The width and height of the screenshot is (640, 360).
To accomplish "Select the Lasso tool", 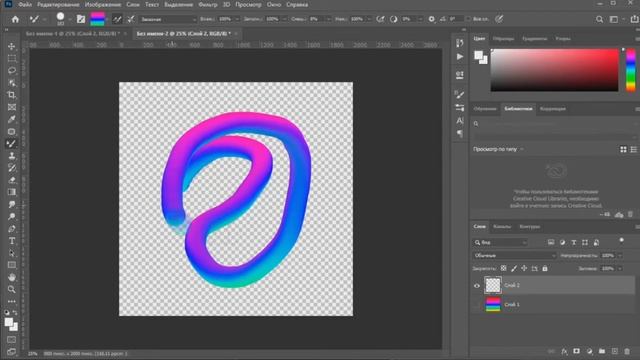I will tap(11, 70).
